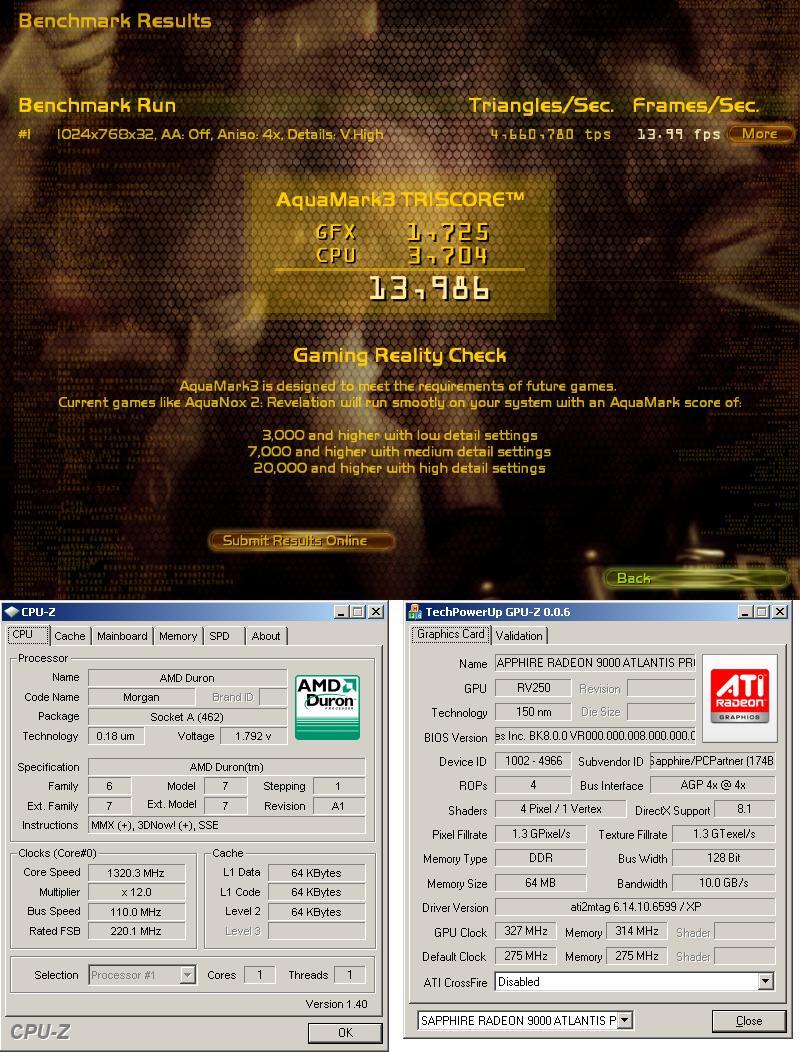
Task: Click the CPU Name value AMD Duron
Action: [x=187, y=678]
